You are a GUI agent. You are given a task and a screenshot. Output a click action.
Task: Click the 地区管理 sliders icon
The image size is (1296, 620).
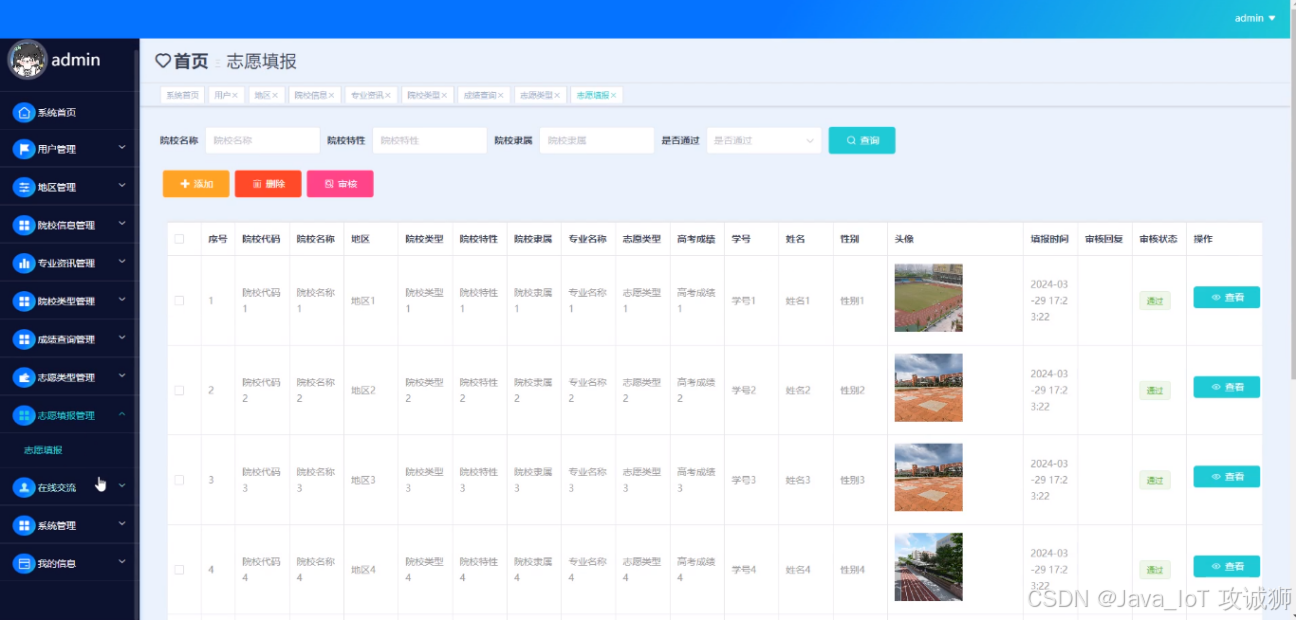24,187
